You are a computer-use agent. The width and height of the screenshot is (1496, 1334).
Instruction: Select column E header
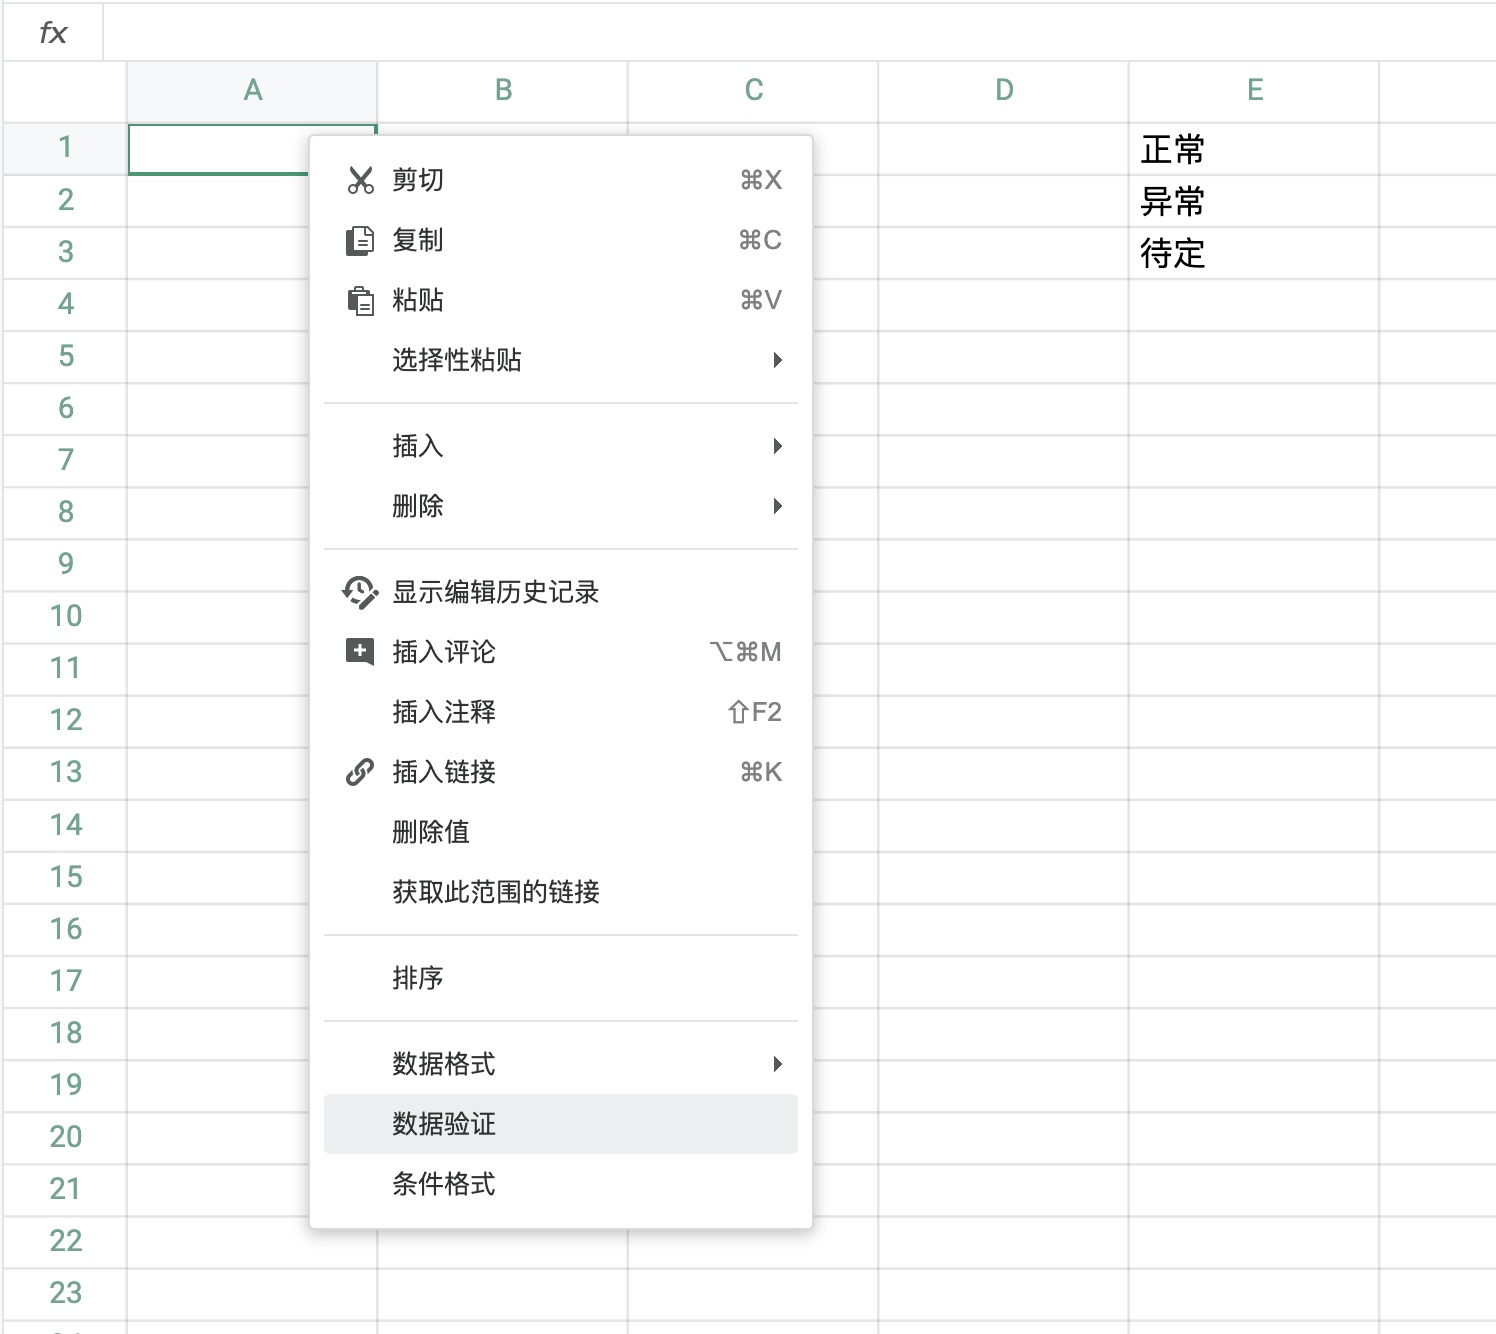pyautogui.click(x=1254, y=91)
